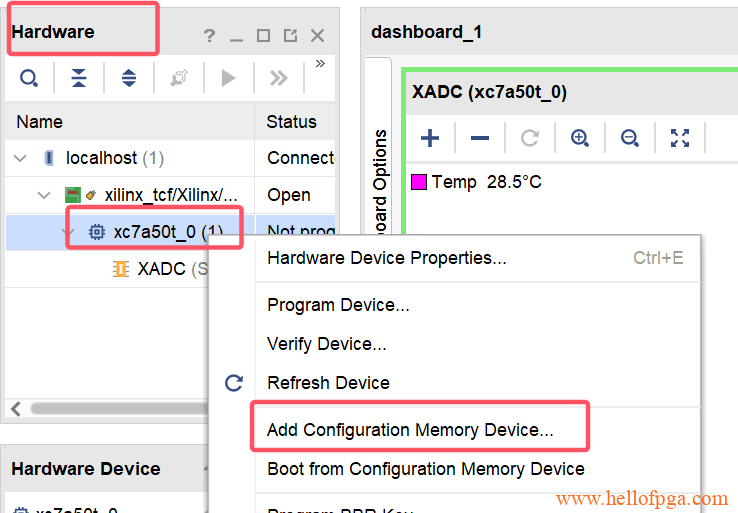The image size is (738, 513).
Task: Zoom in on the XADC plot
Action: point(580,138)
